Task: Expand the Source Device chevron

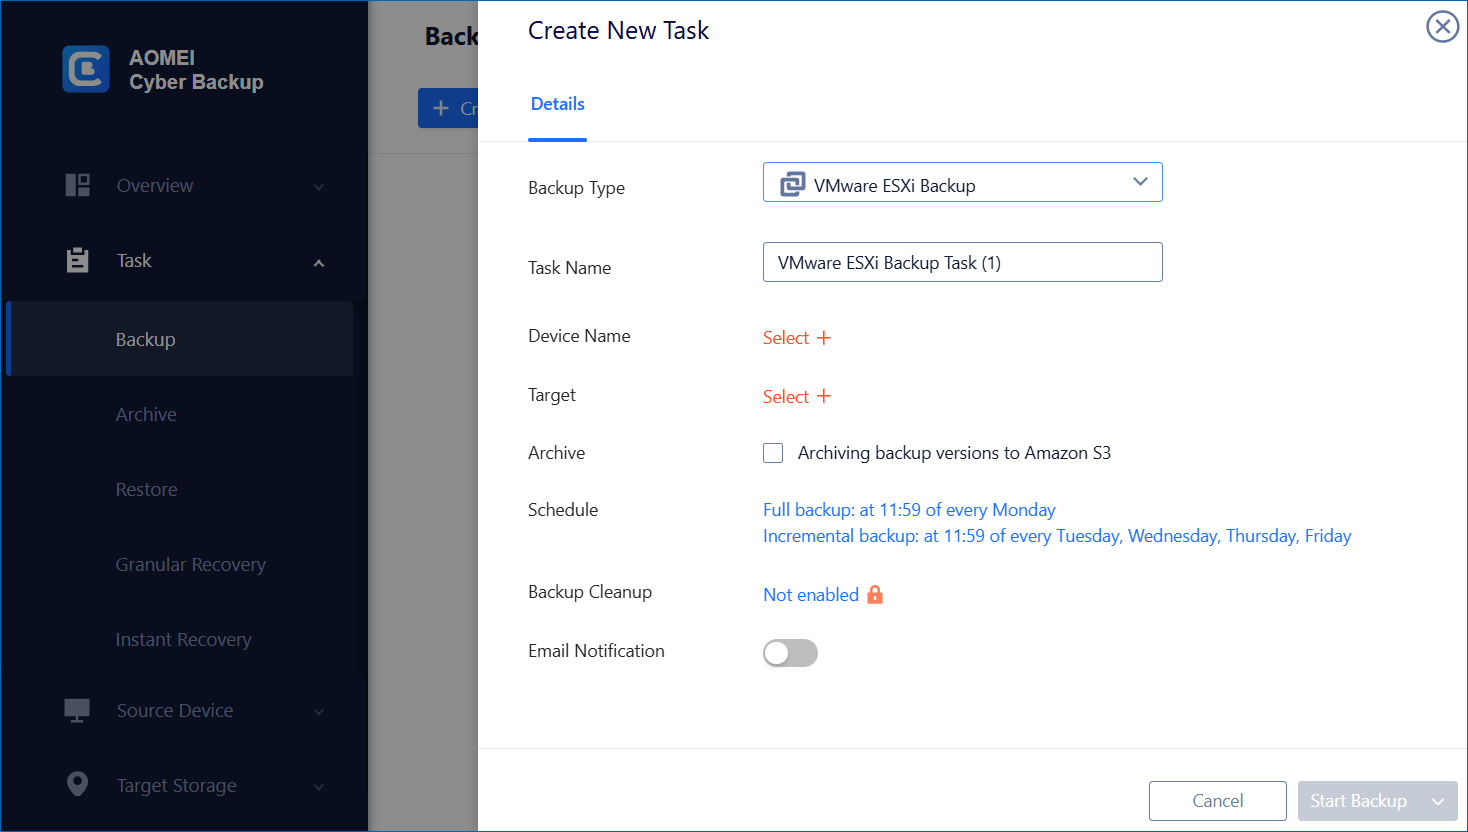Action: pyautogui.click(x=319, y=712)
